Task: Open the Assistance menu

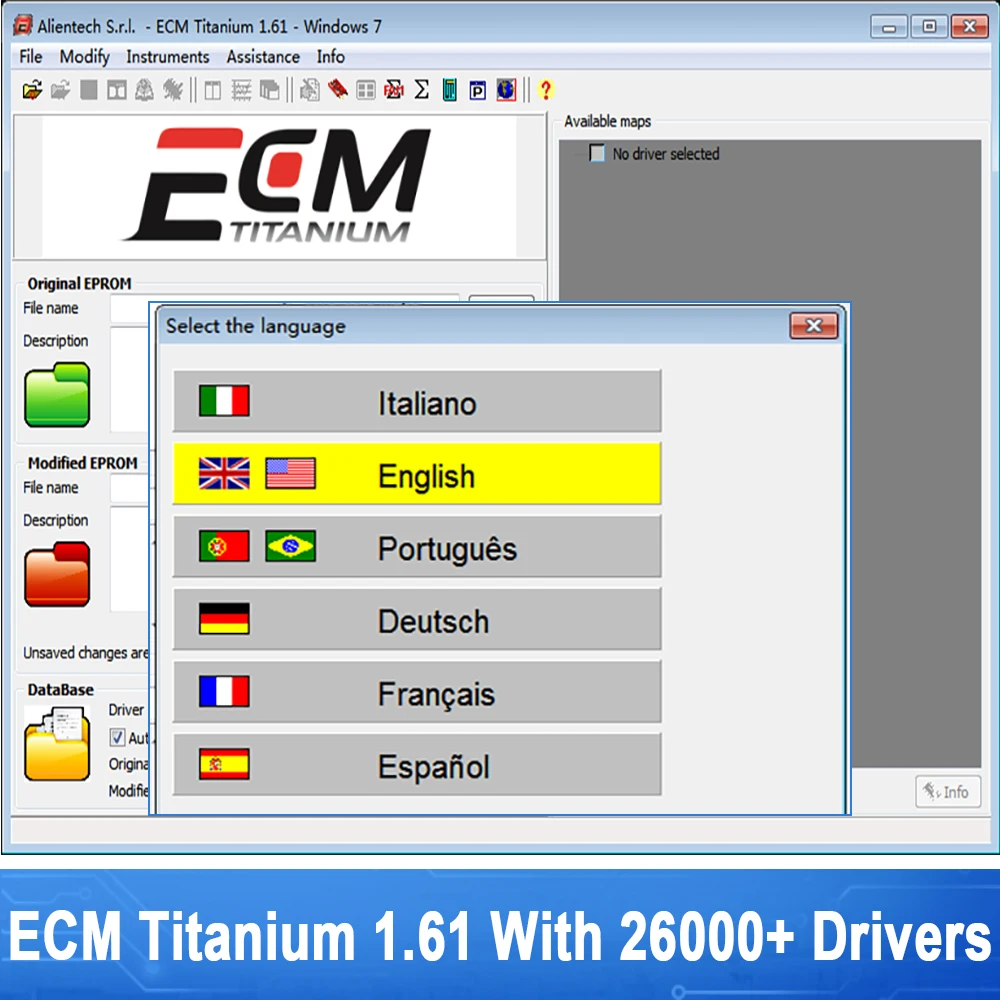Action: tap(263, 57)
